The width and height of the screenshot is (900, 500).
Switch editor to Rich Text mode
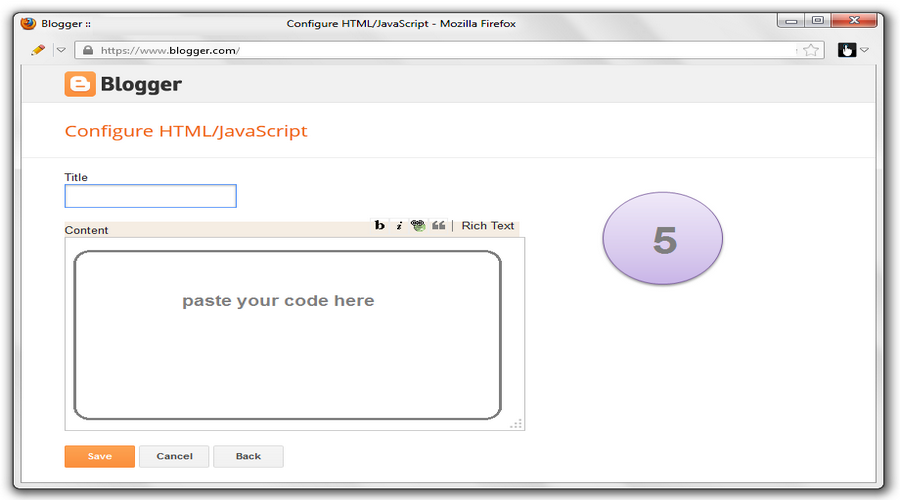pos(487,226)
